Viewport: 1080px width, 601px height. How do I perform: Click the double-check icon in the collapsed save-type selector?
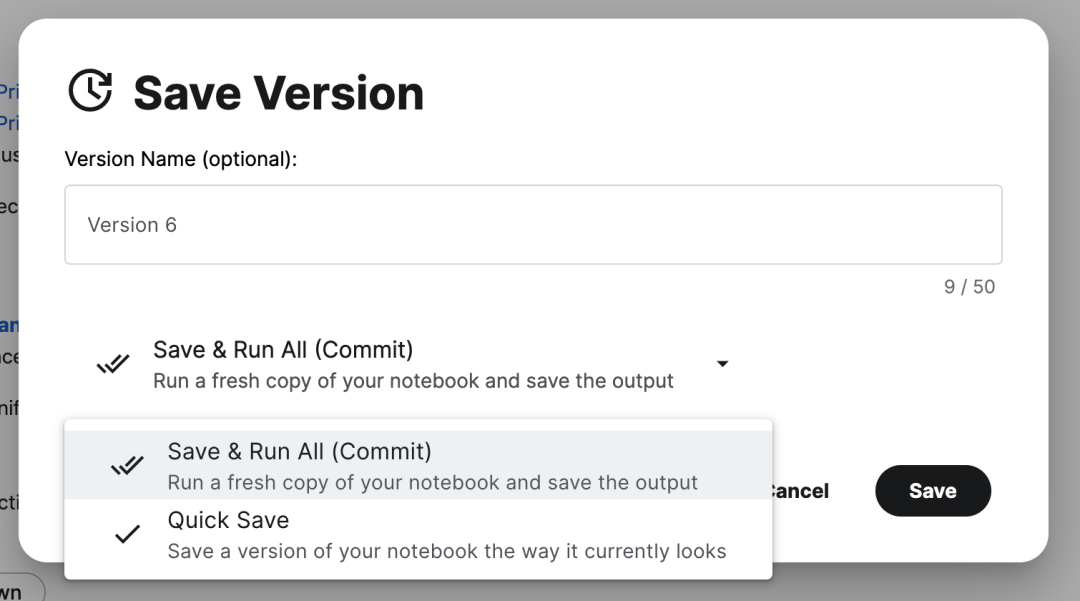[x=113, y=363]
